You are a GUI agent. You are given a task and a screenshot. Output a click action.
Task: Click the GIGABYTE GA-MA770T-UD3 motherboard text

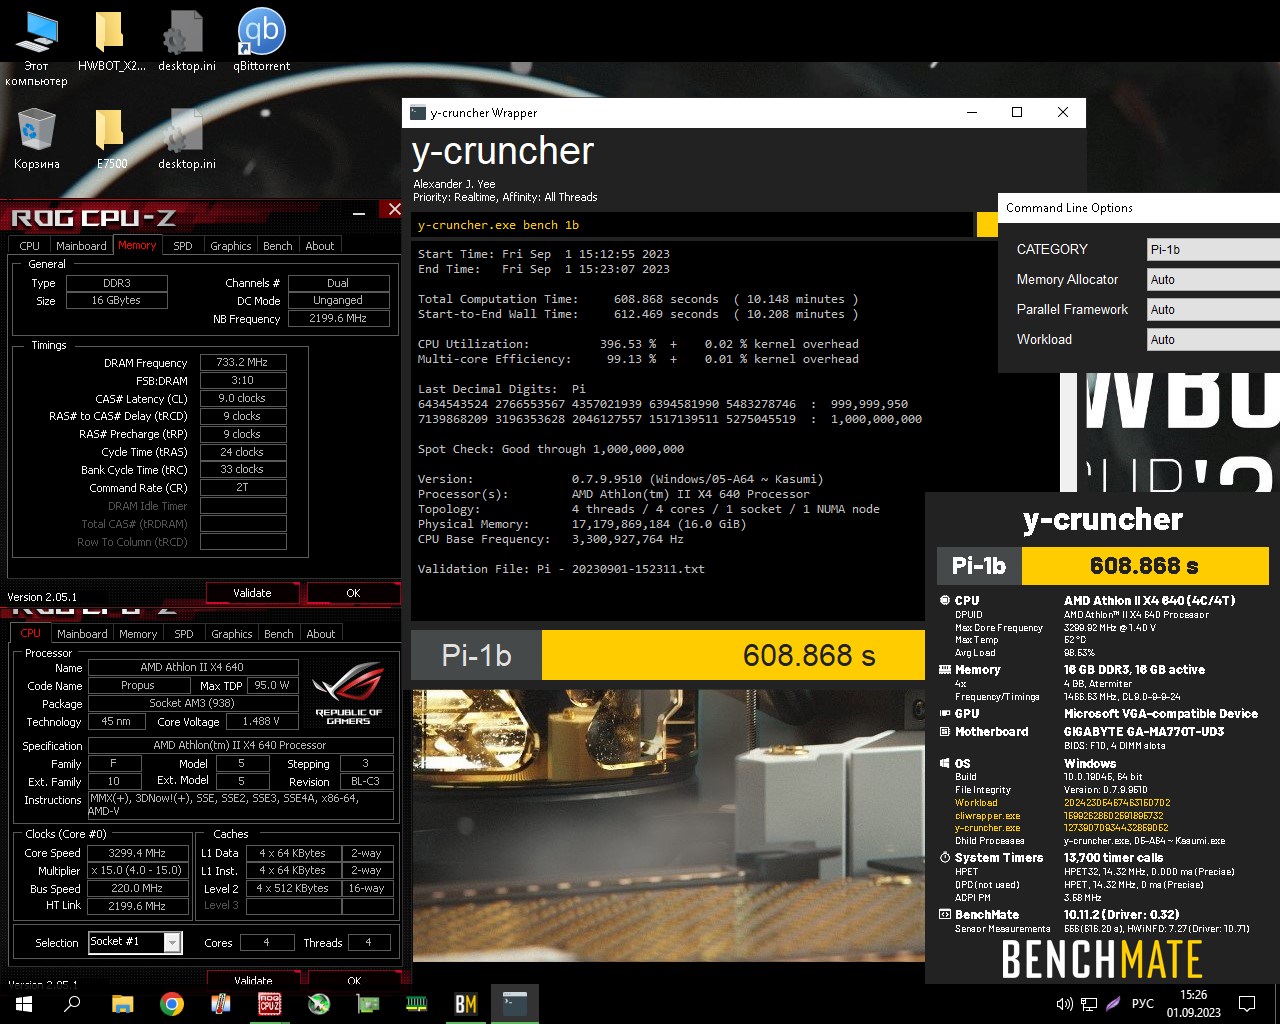[x=1144, y=732]
